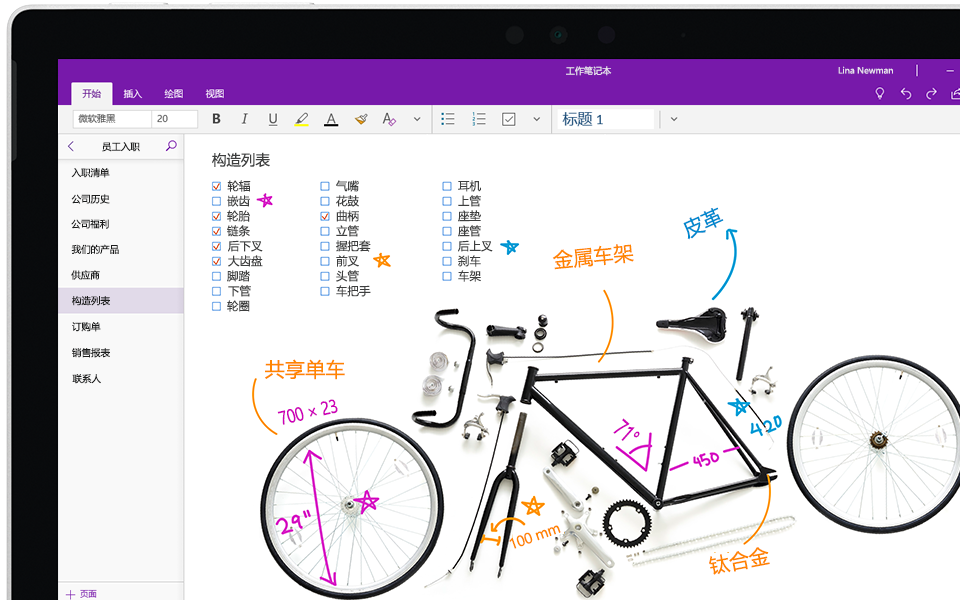Open the 供应商 page

pos(121,275)
